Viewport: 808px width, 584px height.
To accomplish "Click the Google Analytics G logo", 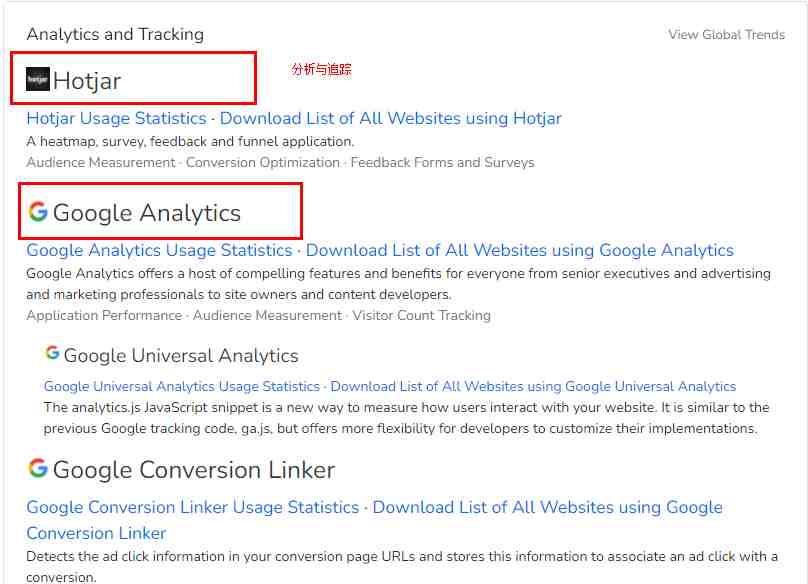I will pos(38,211).
